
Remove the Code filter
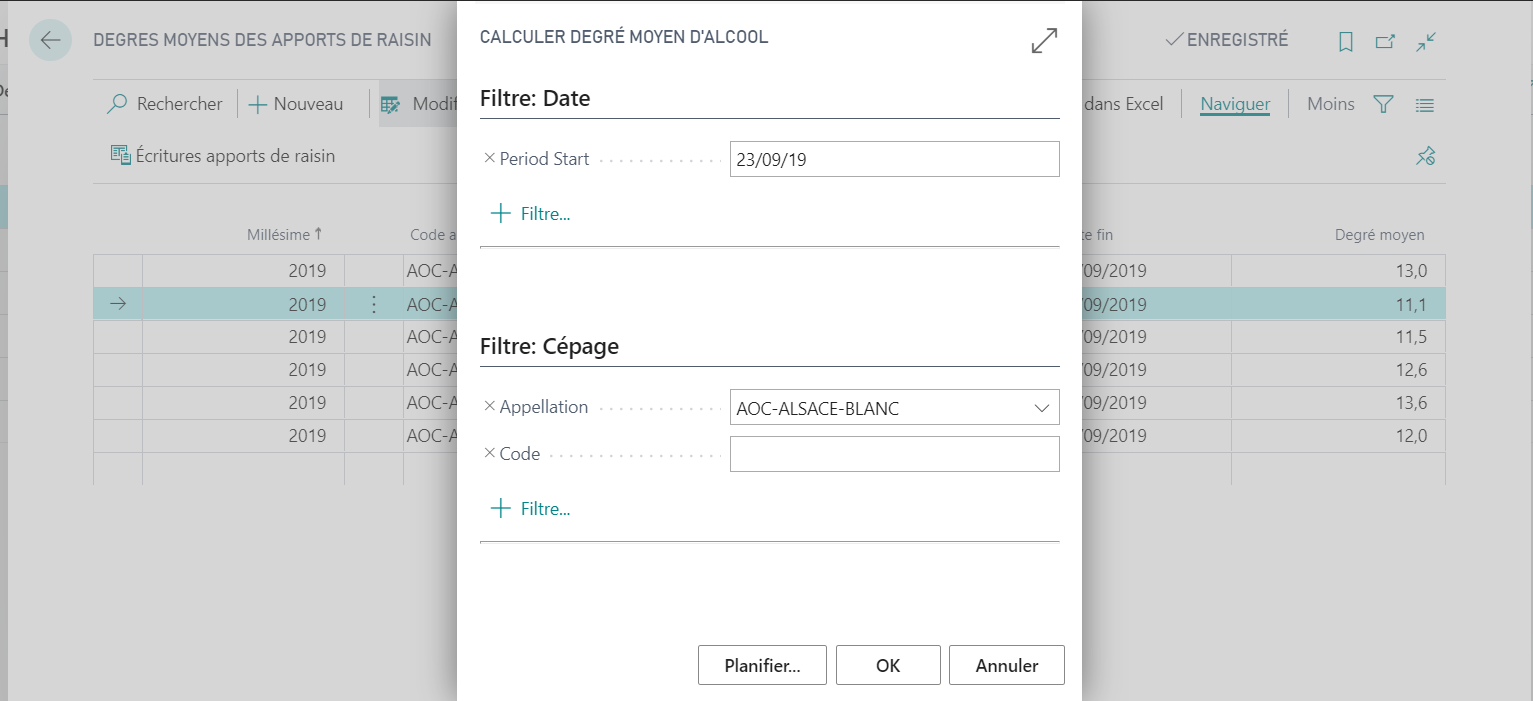[489, 453]
